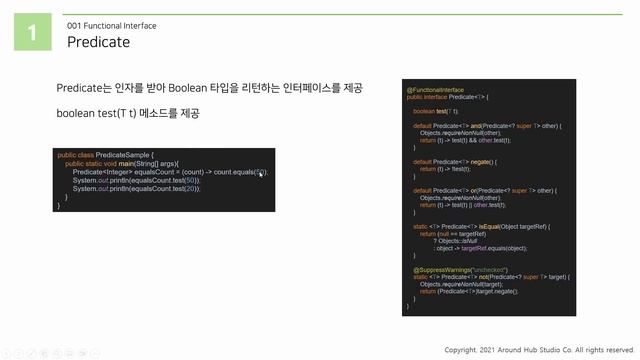Click the 'default Predicate<T> and(...)' method line
Image resolution: width=640 pixels, height=360 pixels.
(487, 126)
